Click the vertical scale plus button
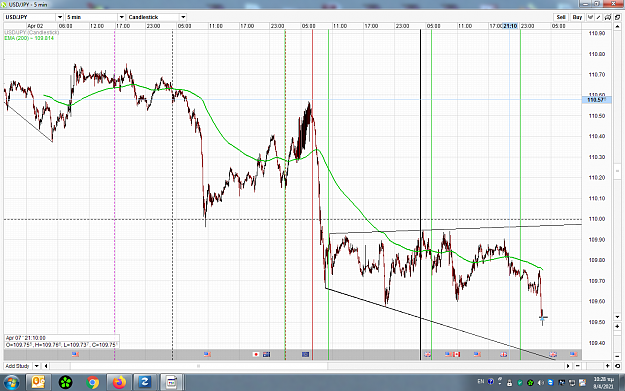Image resolution: width=625 pixels, height=391 pixels. (x=617, y=326)
